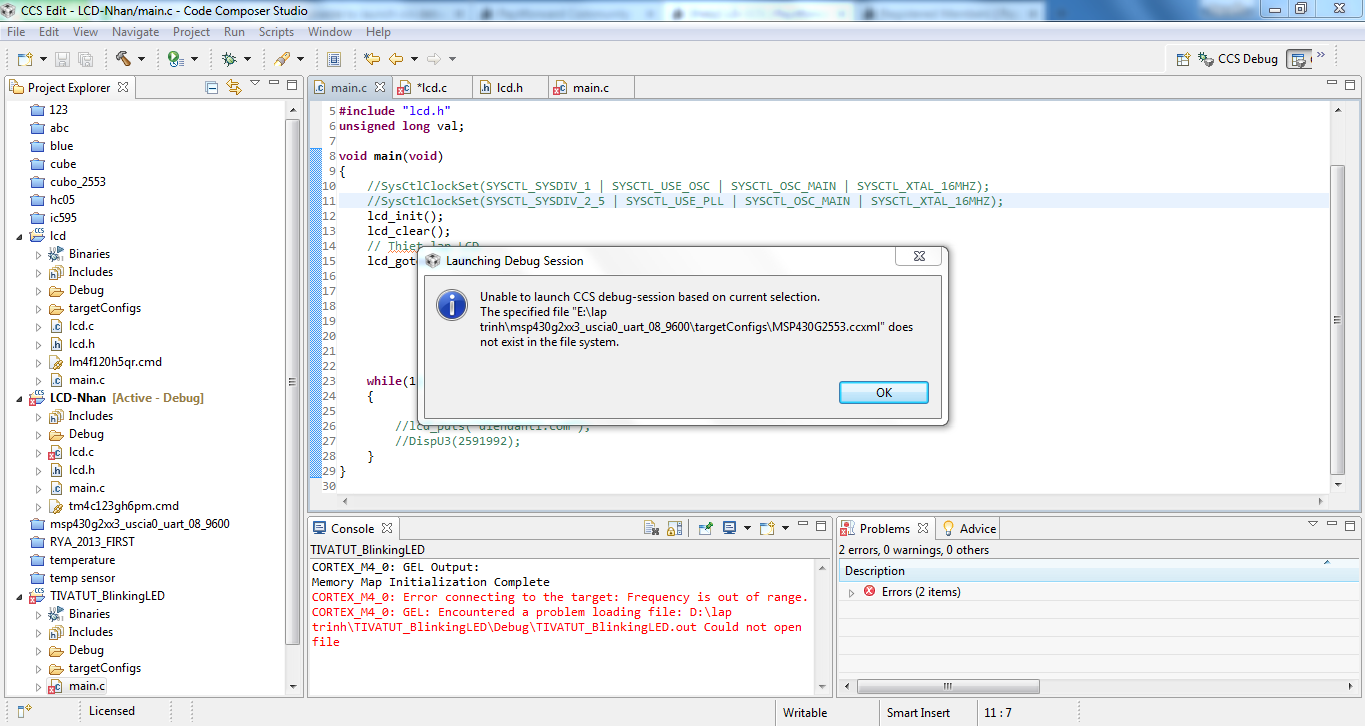The image size is (1365, 726).
Task: Expand the Errors (2 items) node
Action: click(851, 592)
